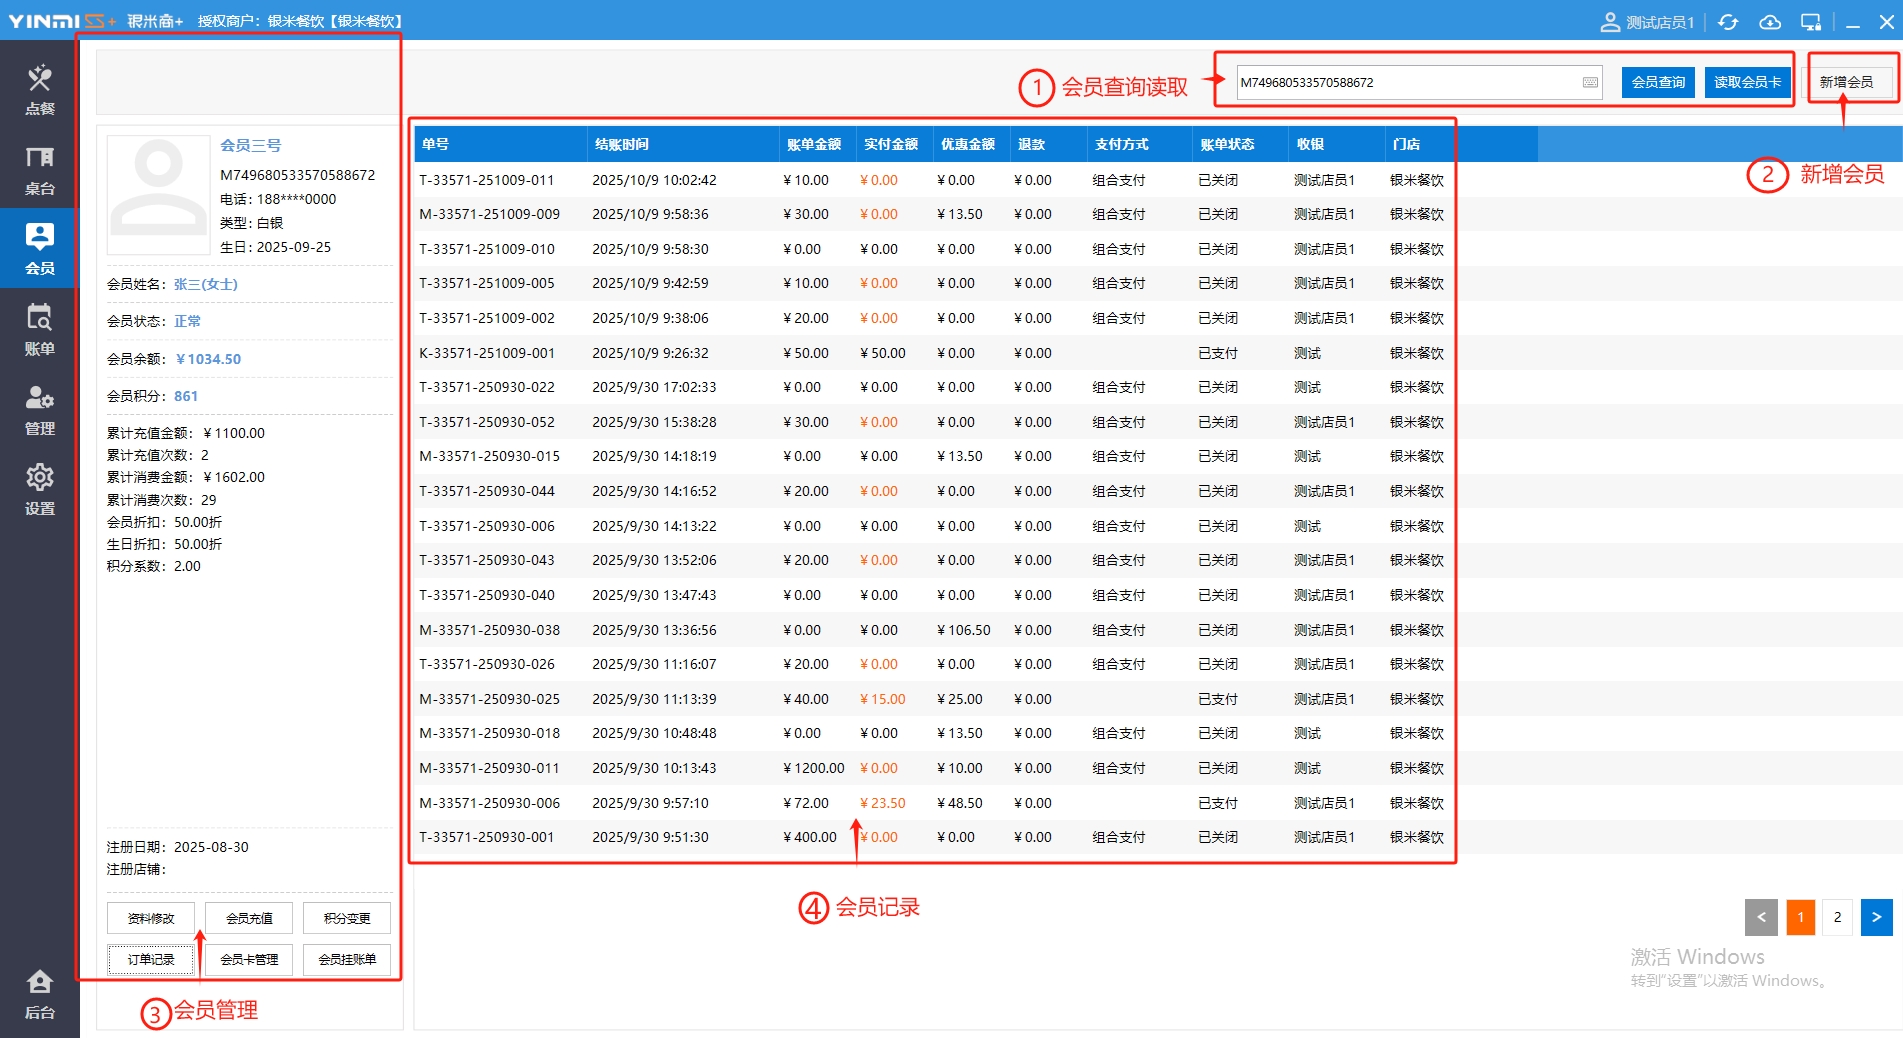The width and height of the screenshot is (1903, 1038).
Task: Open the 管理 management sidebar icon
Action: 39,409
